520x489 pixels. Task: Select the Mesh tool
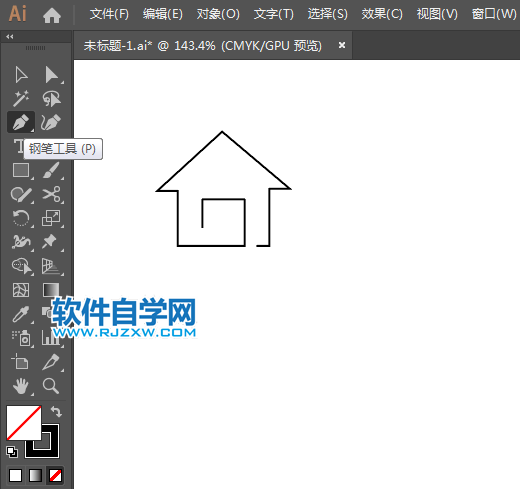21,290
